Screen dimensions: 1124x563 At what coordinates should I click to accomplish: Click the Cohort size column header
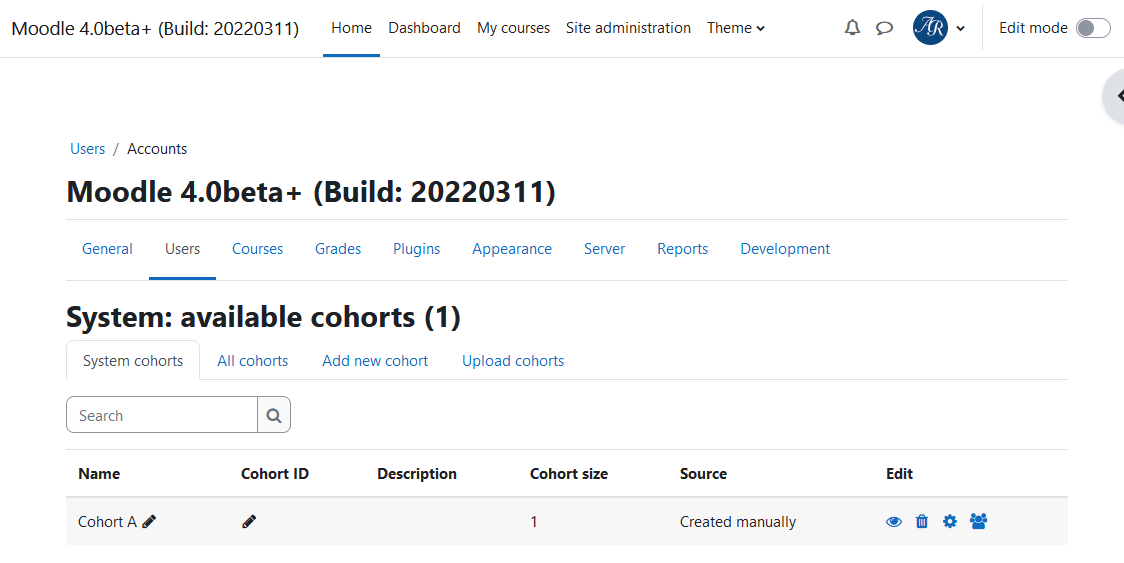pos(568,473)
